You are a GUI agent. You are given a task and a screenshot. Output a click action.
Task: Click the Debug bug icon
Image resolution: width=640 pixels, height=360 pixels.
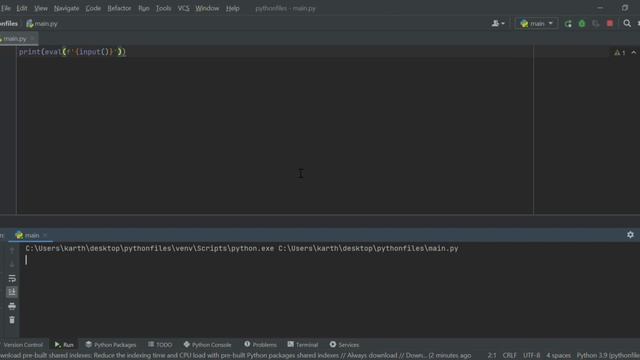click(582, 24)
